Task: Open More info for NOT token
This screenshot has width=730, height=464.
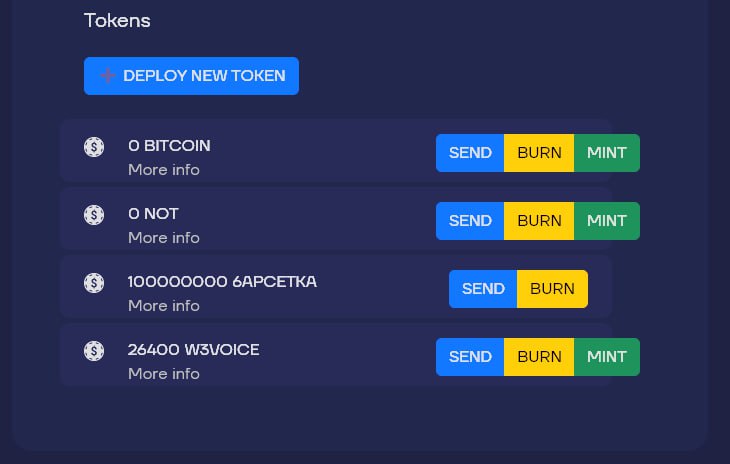Action: click(164, 238)
